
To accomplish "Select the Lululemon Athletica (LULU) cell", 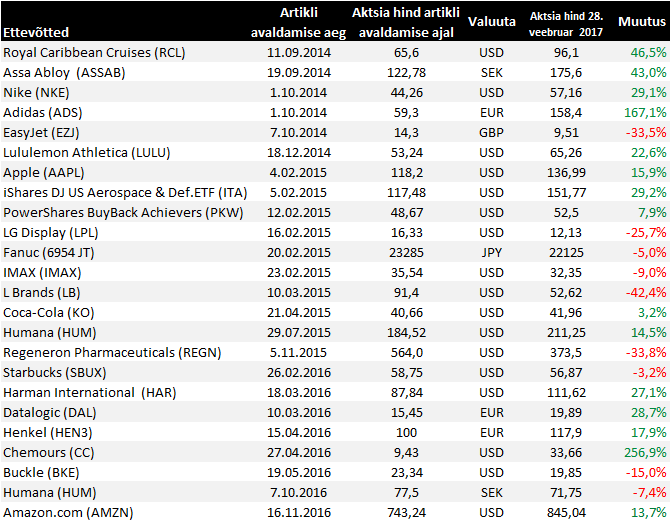I will point(87,152).
